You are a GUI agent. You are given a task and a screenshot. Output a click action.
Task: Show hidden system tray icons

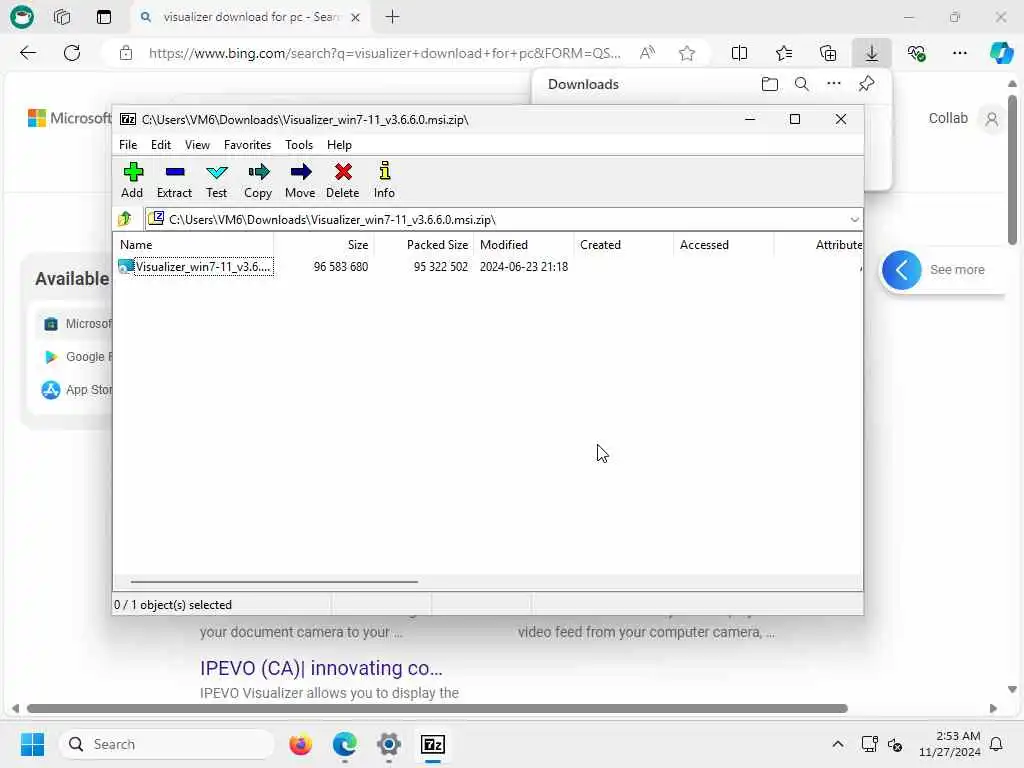tap(838, 744)
